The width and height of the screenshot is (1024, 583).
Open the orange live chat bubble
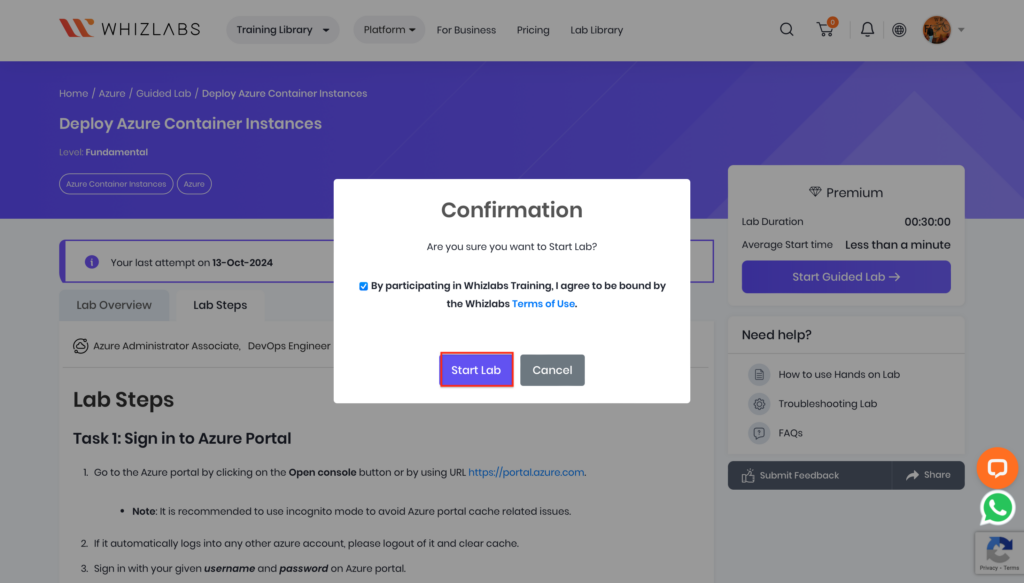point(997,467)
